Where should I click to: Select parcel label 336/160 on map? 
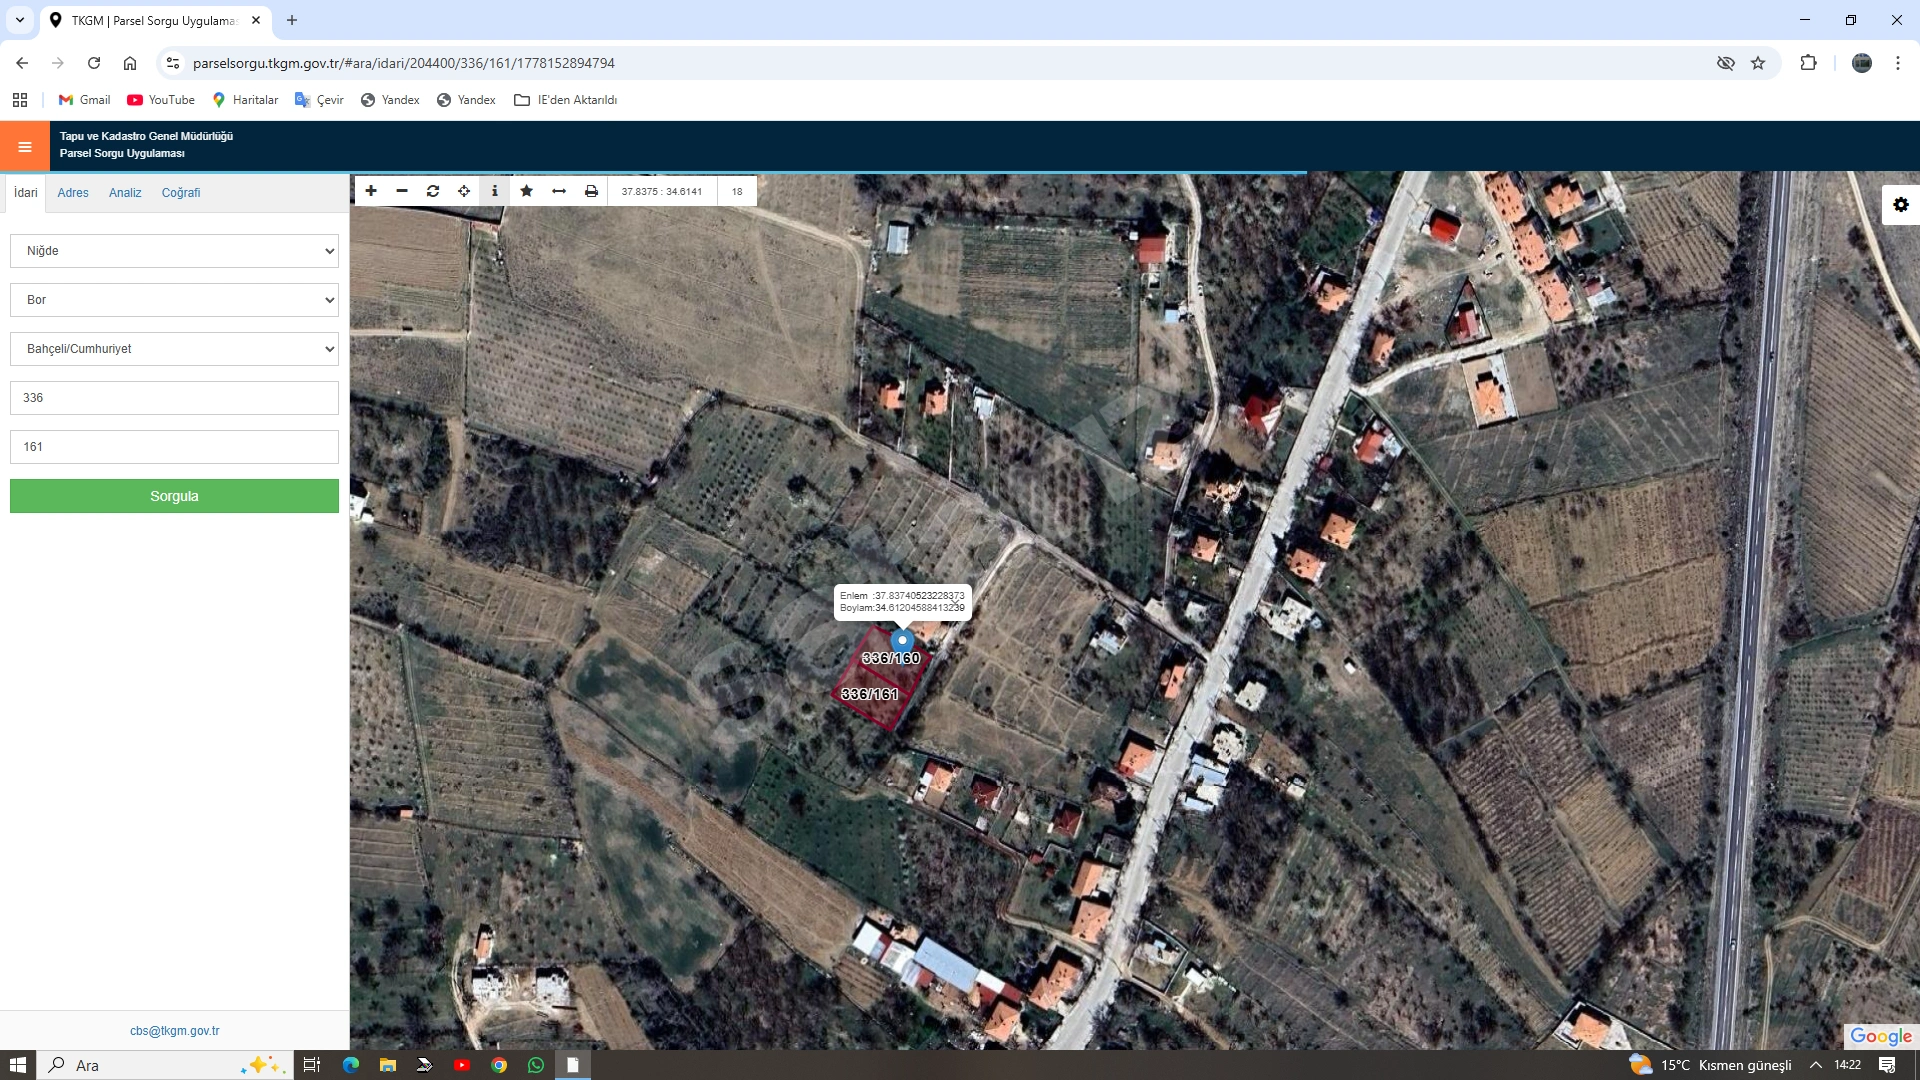pyautogui.click(x=891, y=658)
